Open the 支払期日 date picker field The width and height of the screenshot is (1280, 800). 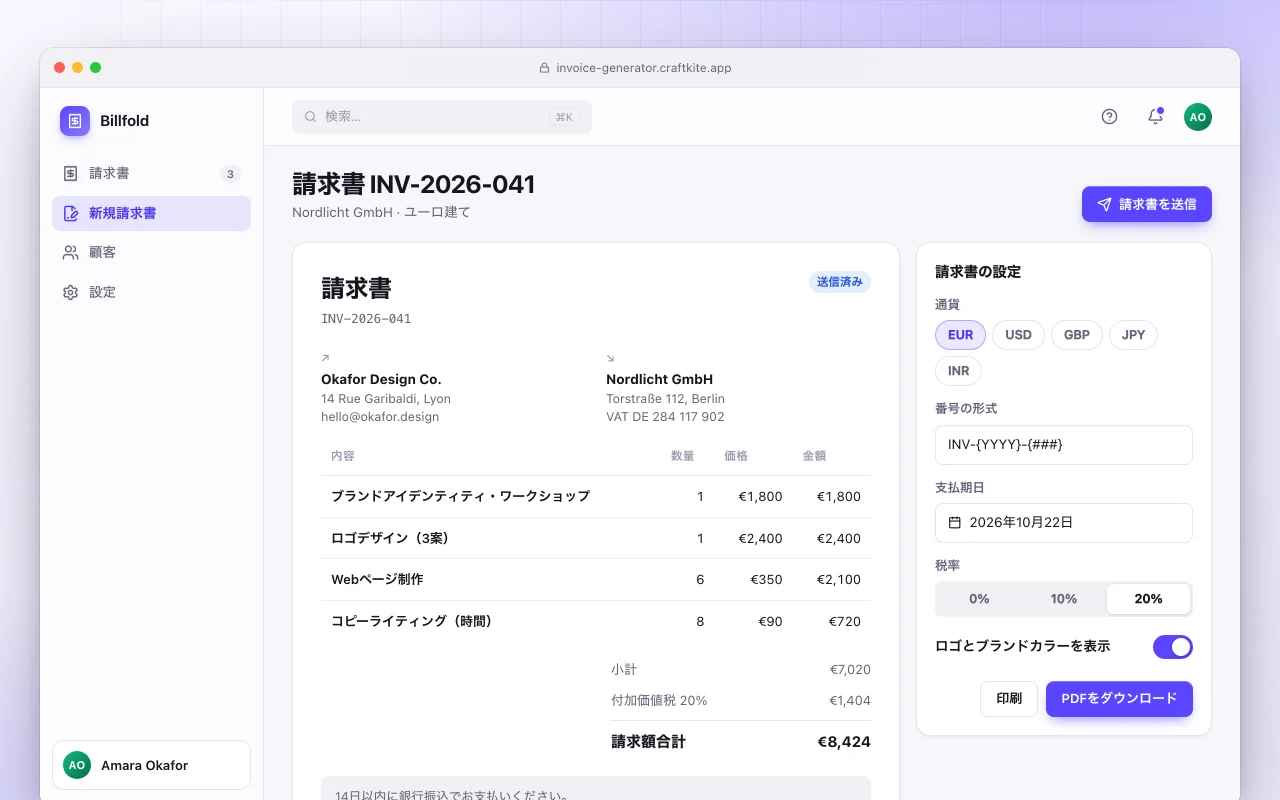(1064, 523)
